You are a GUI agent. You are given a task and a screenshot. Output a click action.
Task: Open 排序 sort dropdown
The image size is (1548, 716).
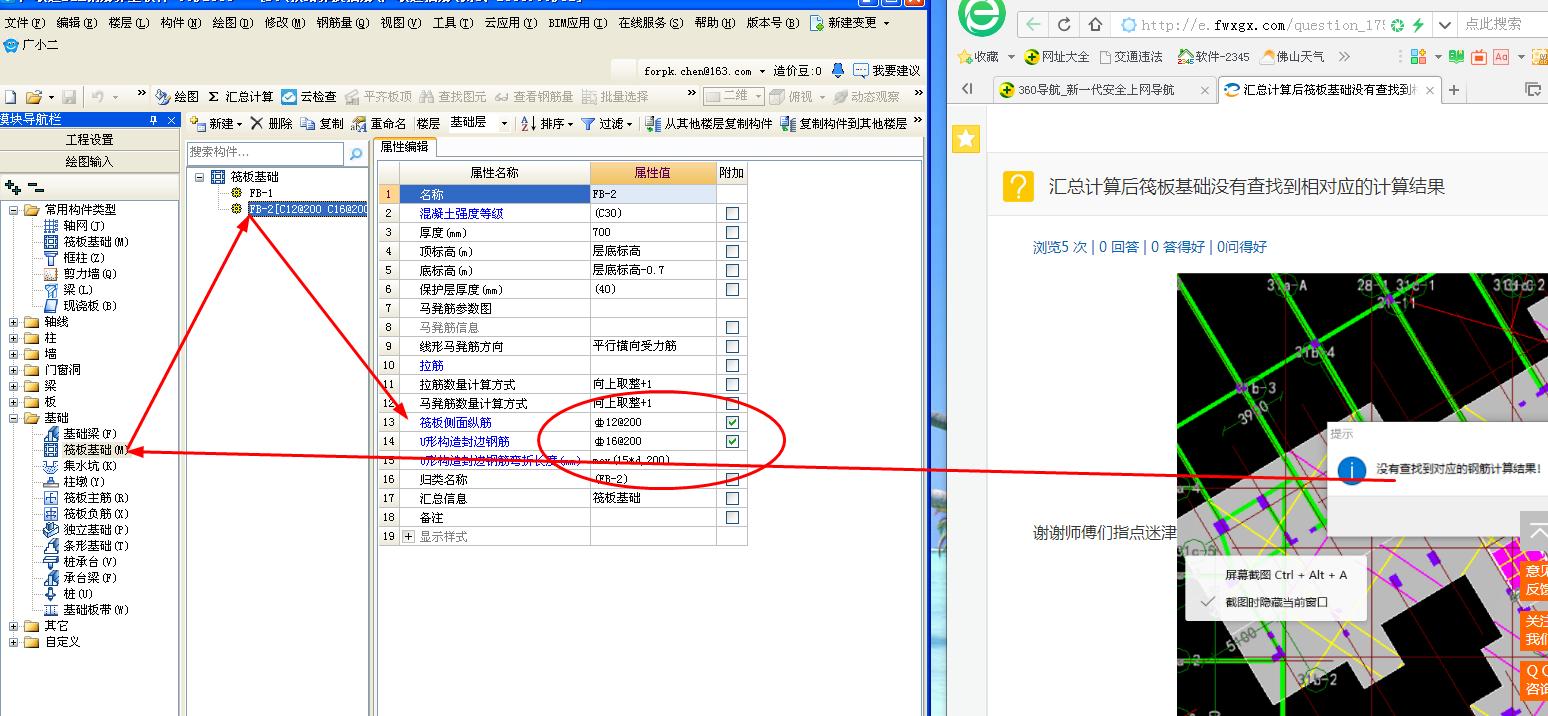[570, 124]
